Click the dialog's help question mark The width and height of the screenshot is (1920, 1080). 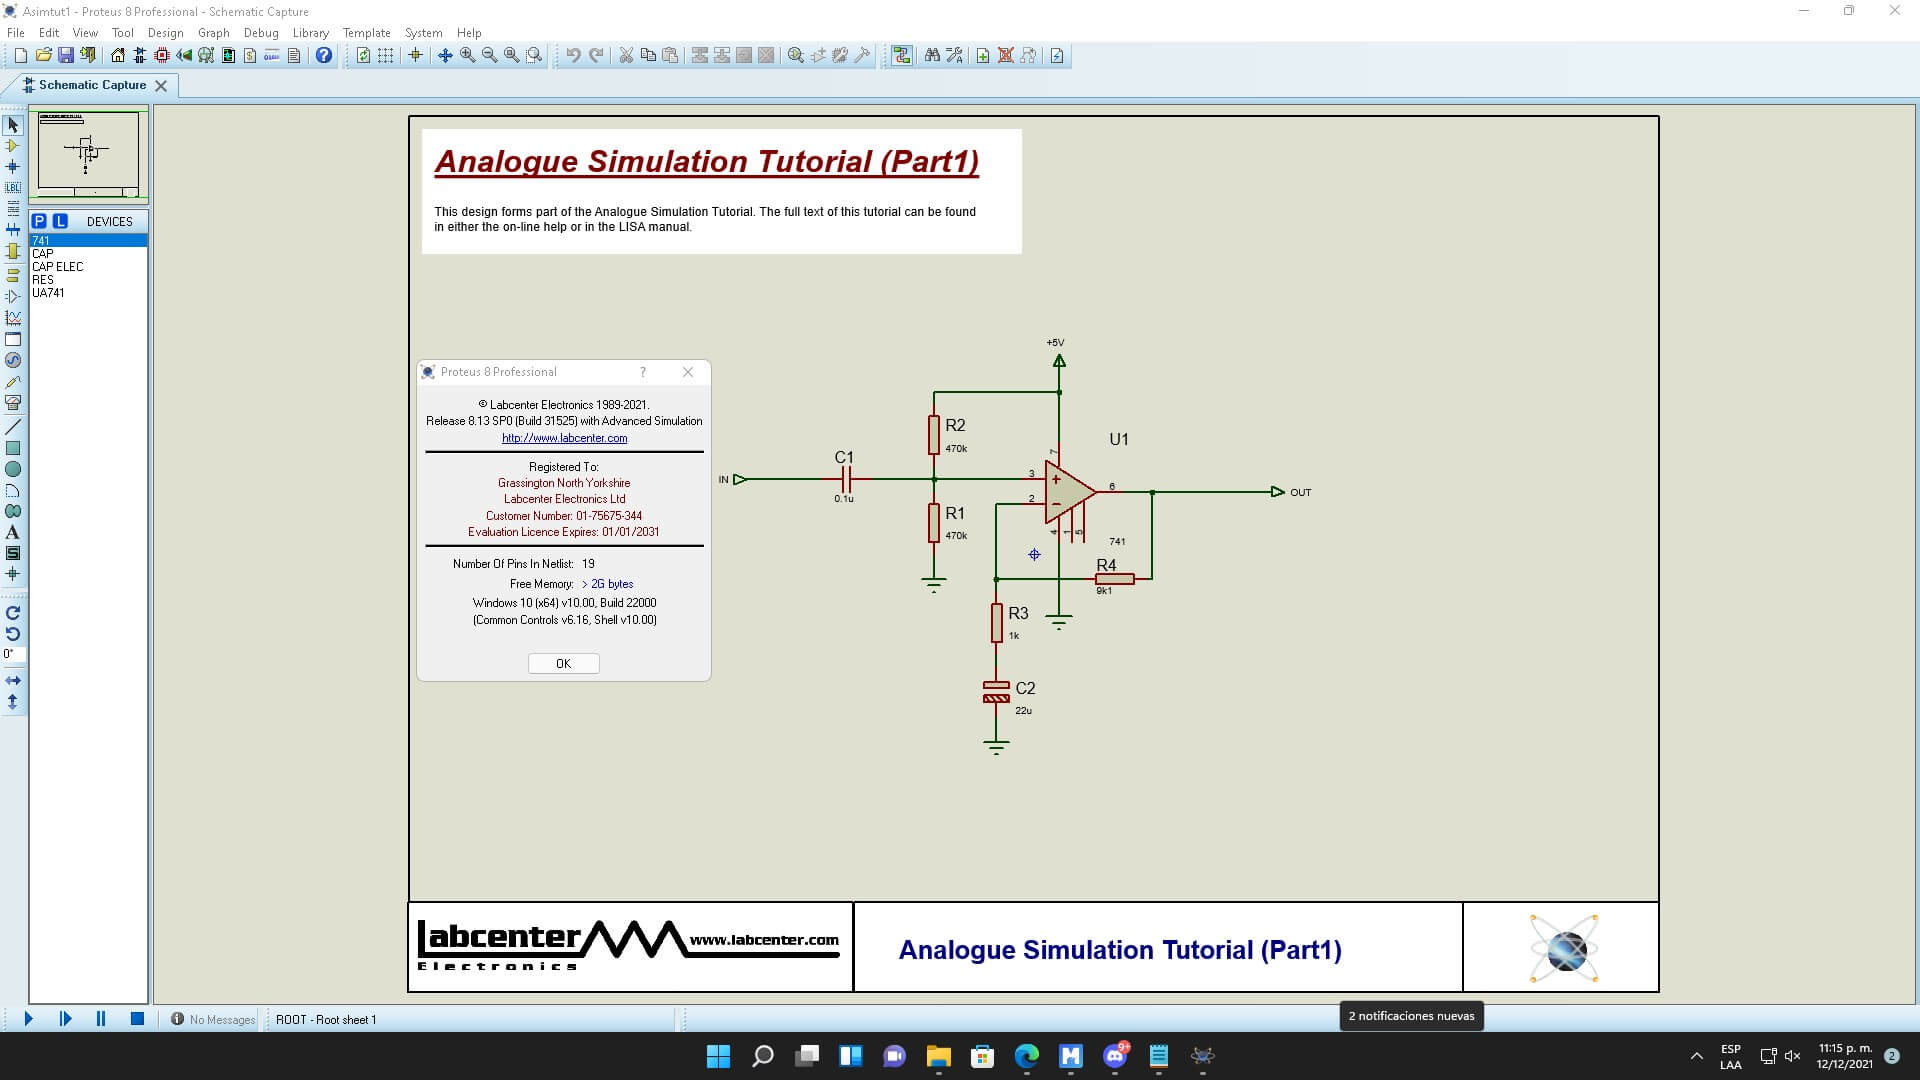pyautogui.click(x=643, y=372)
